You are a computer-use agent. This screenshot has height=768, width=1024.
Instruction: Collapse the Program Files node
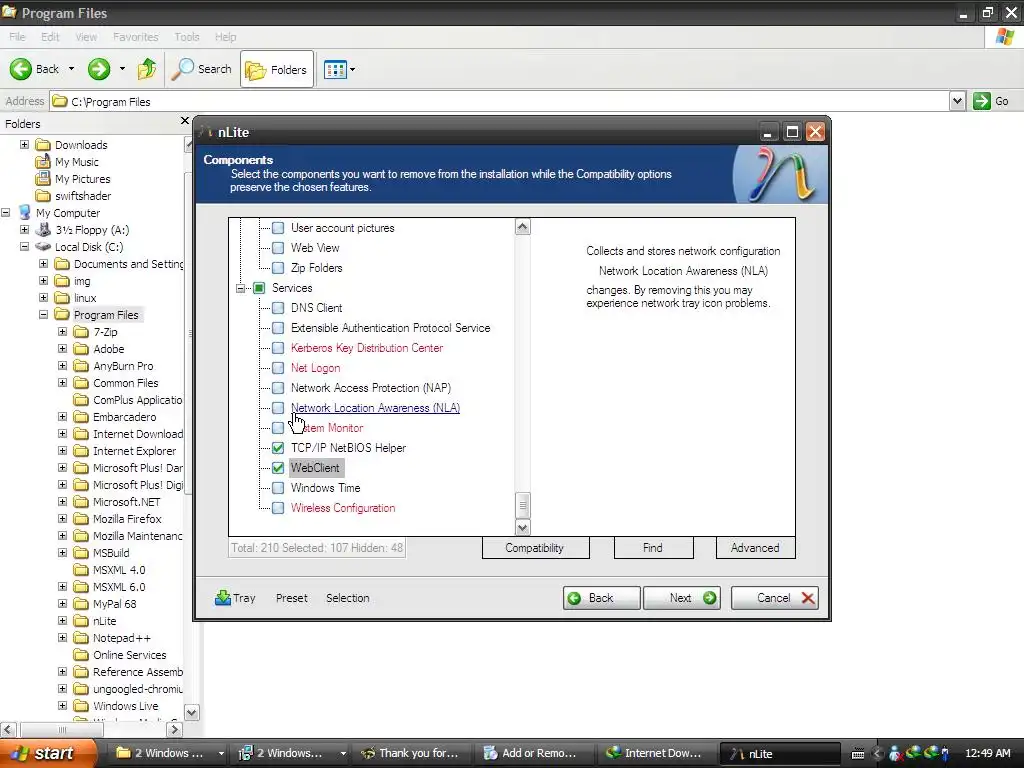coord(43,314)
